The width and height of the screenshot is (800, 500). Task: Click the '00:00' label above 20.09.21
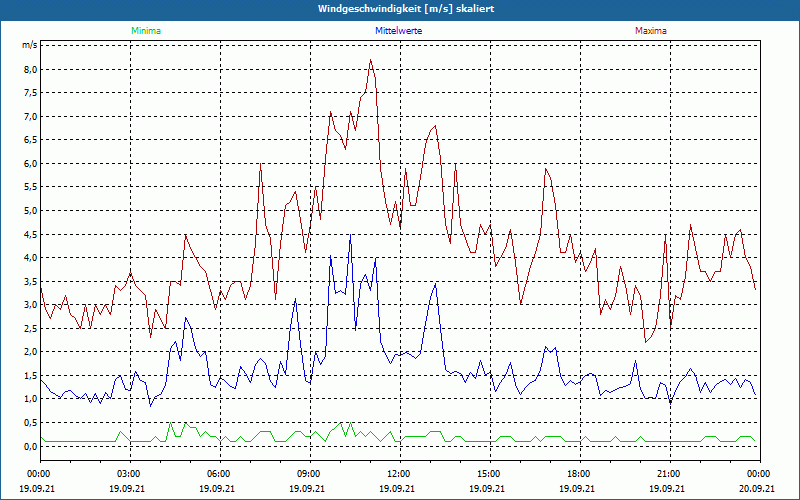click(757, 474)
